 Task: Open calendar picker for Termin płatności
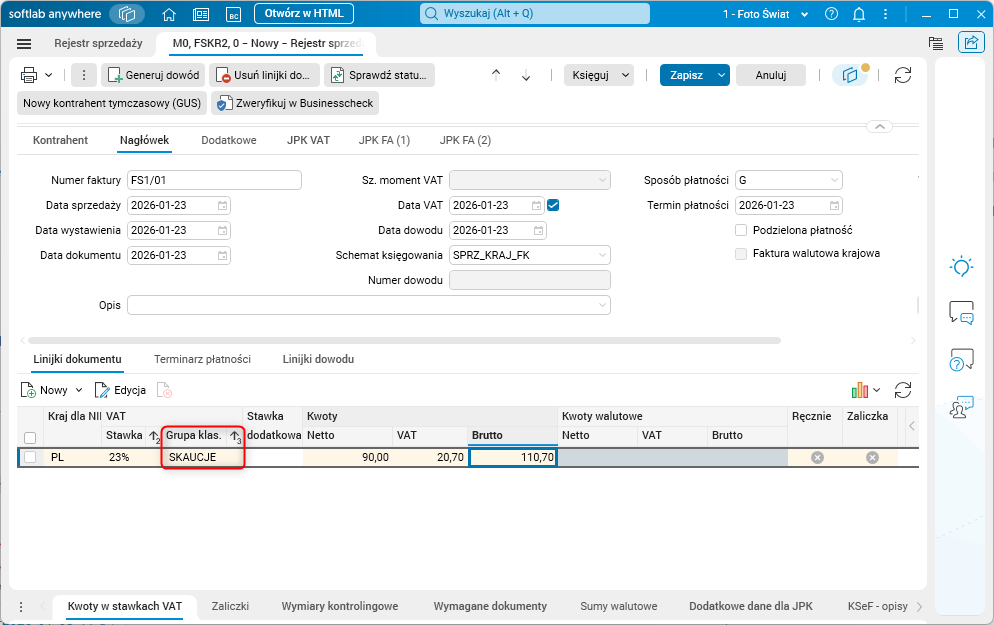tap(834, 205)
